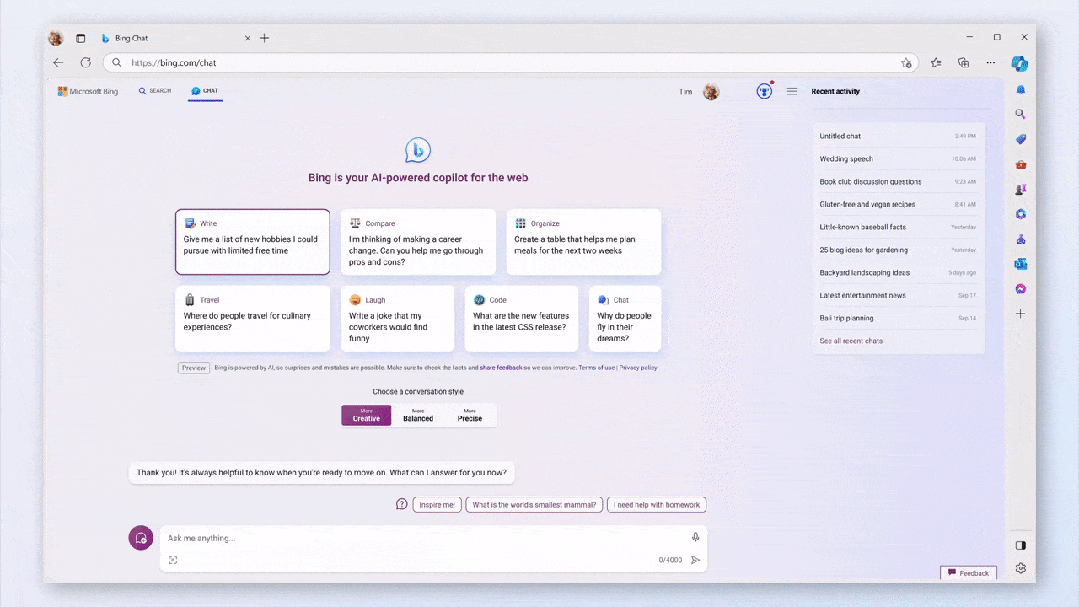This screenshot has width=1079, height=607.
Task: Open the Terms of use link
Action: tap(597, 368)
